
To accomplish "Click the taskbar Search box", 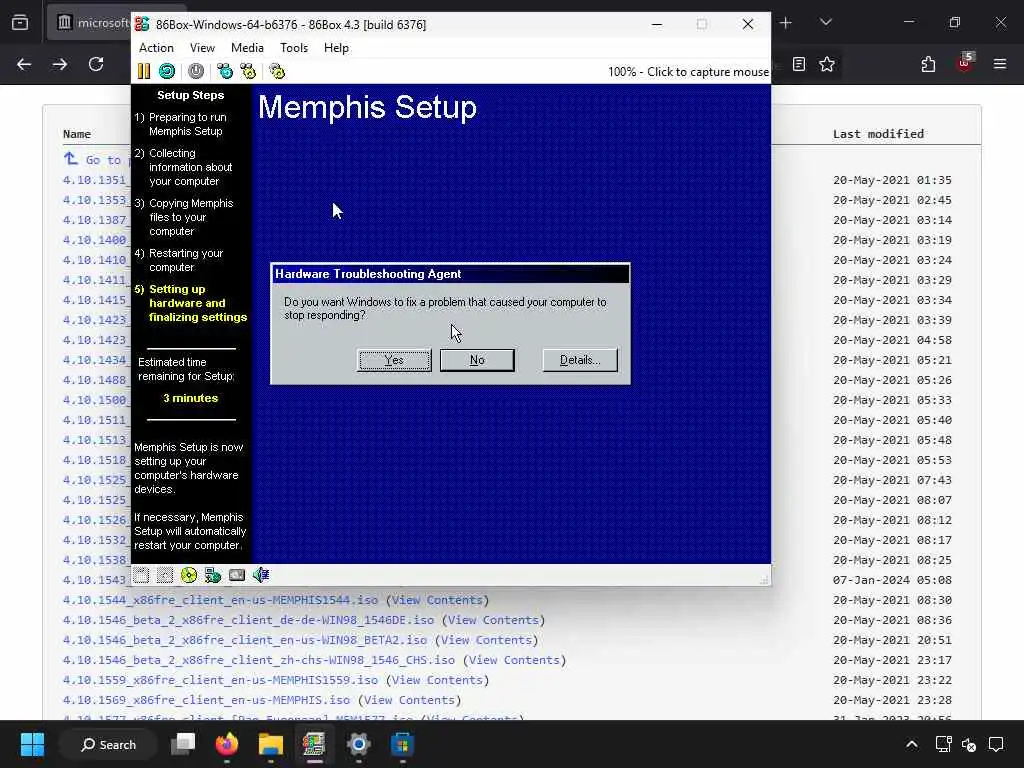I will [108, 744].
